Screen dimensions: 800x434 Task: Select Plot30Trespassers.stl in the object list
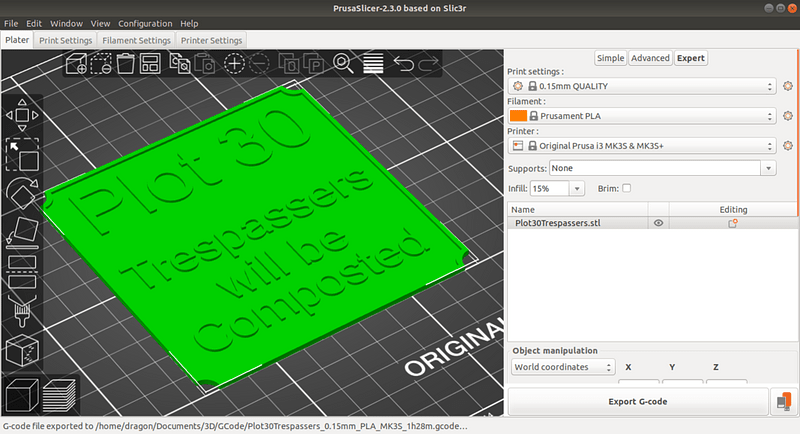[x=558, y=223]
